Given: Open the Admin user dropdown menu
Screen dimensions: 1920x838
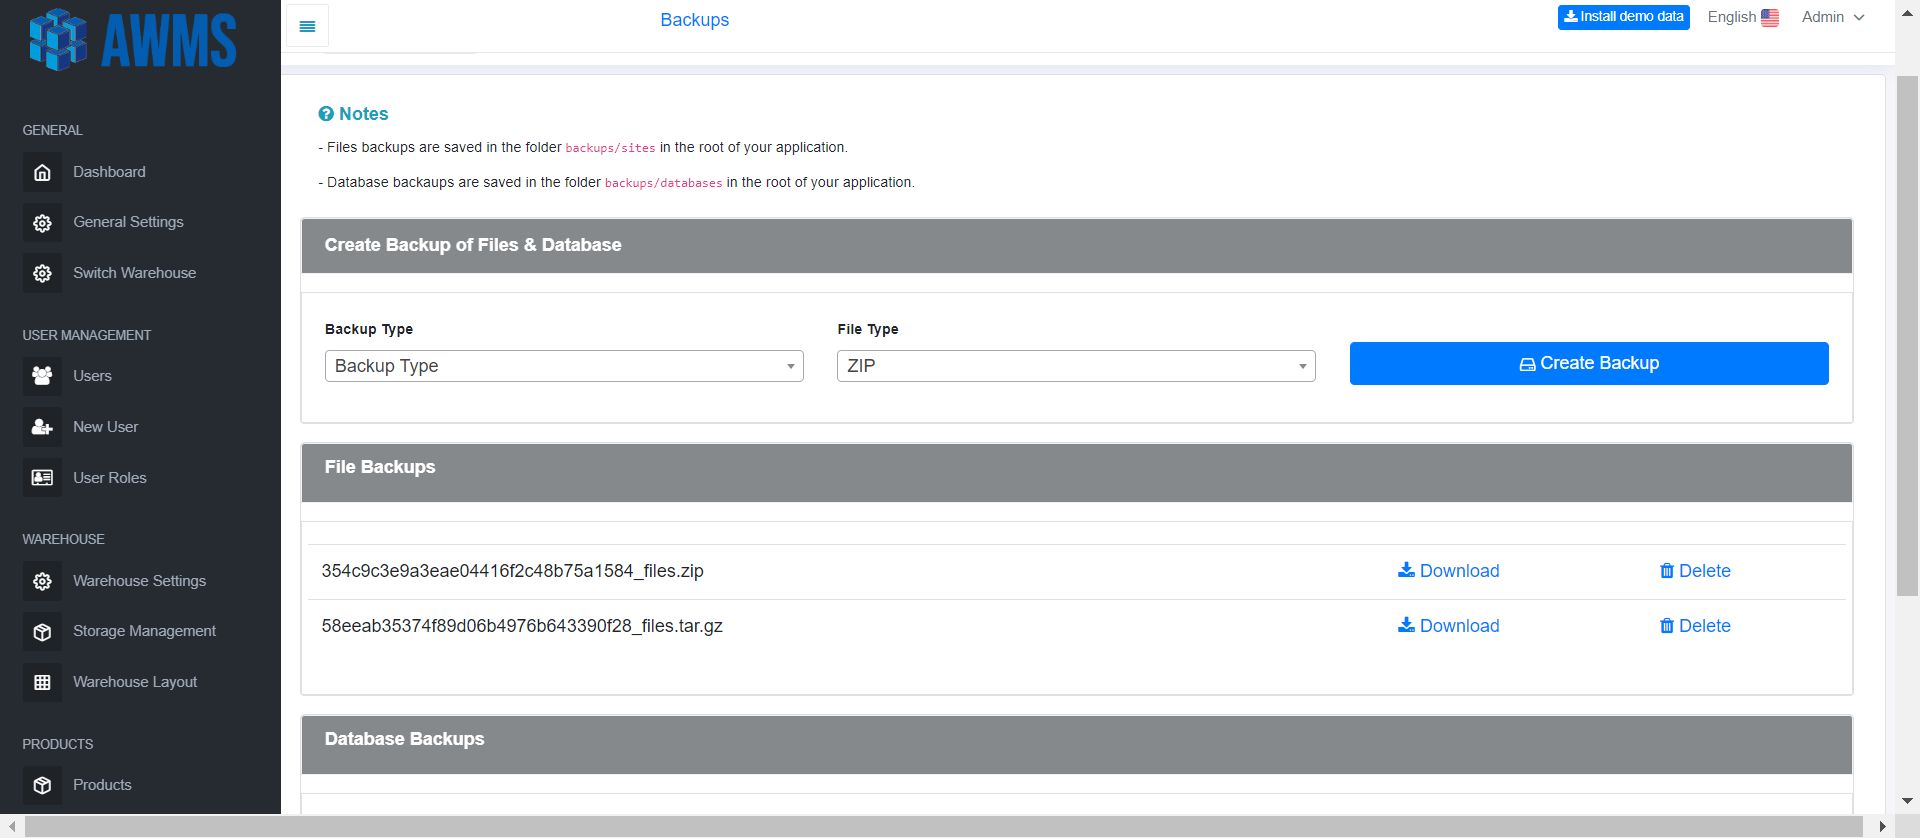Looking at the screenshot, I should [1833, 17].
